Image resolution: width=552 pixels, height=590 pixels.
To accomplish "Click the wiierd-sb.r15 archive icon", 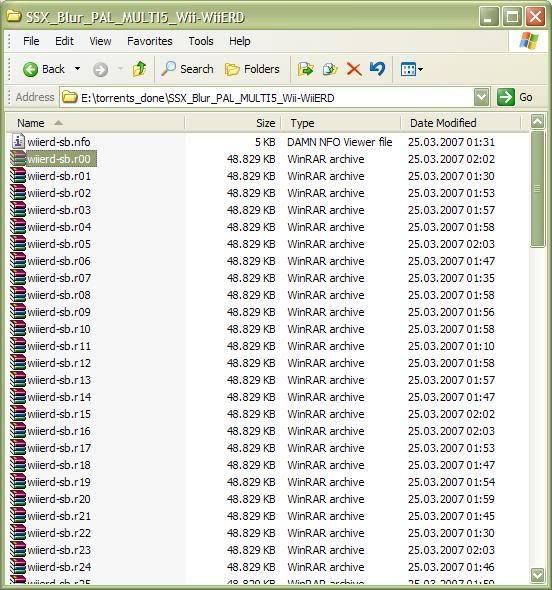I will pos(18,414).
